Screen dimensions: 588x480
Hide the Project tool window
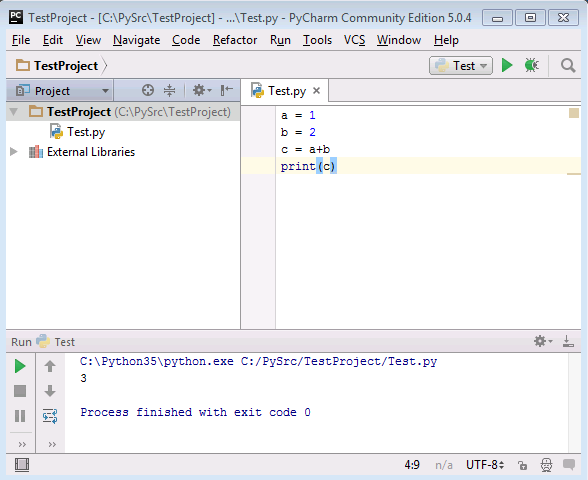pyautogui.click(x=226, y=90)
